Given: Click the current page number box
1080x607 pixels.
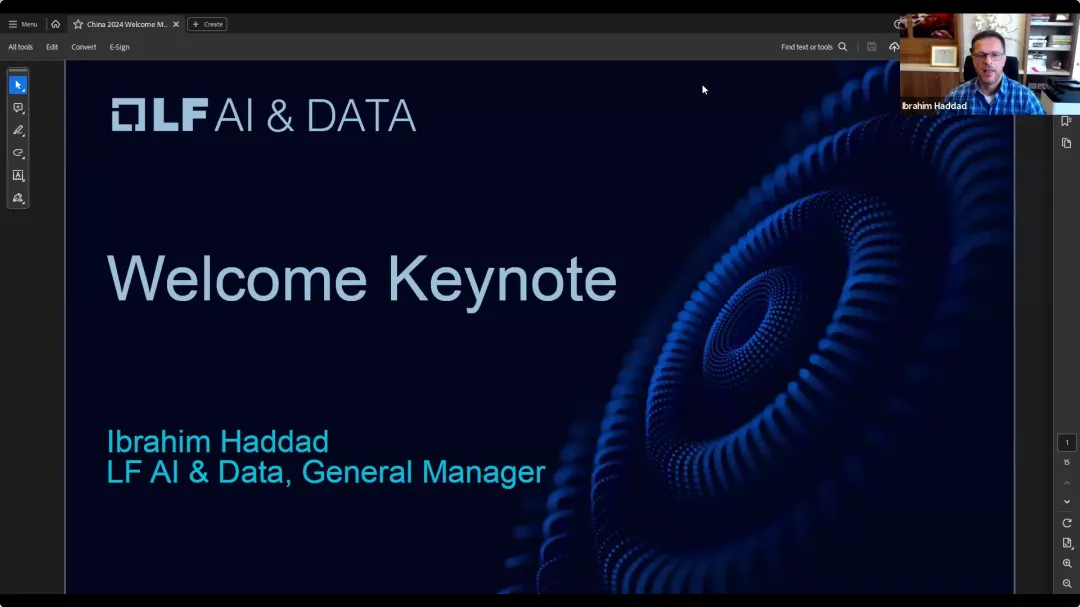Looking at the screenshot, I should [1067, 442].
